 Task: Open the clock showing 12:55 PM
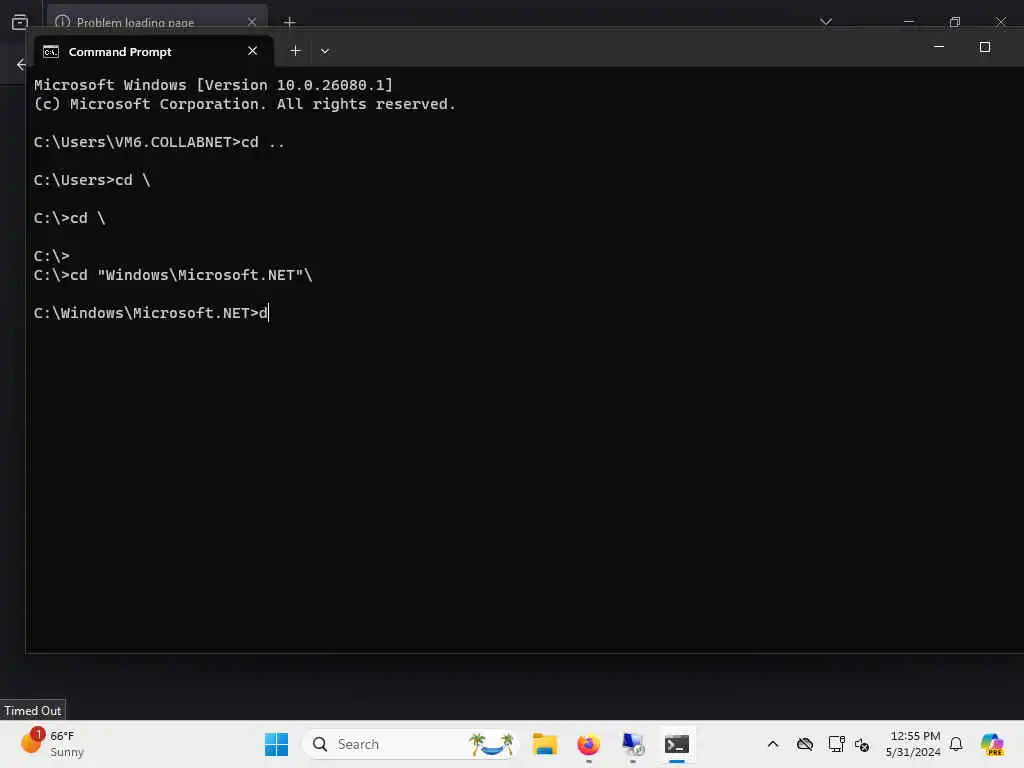(913, 744)
